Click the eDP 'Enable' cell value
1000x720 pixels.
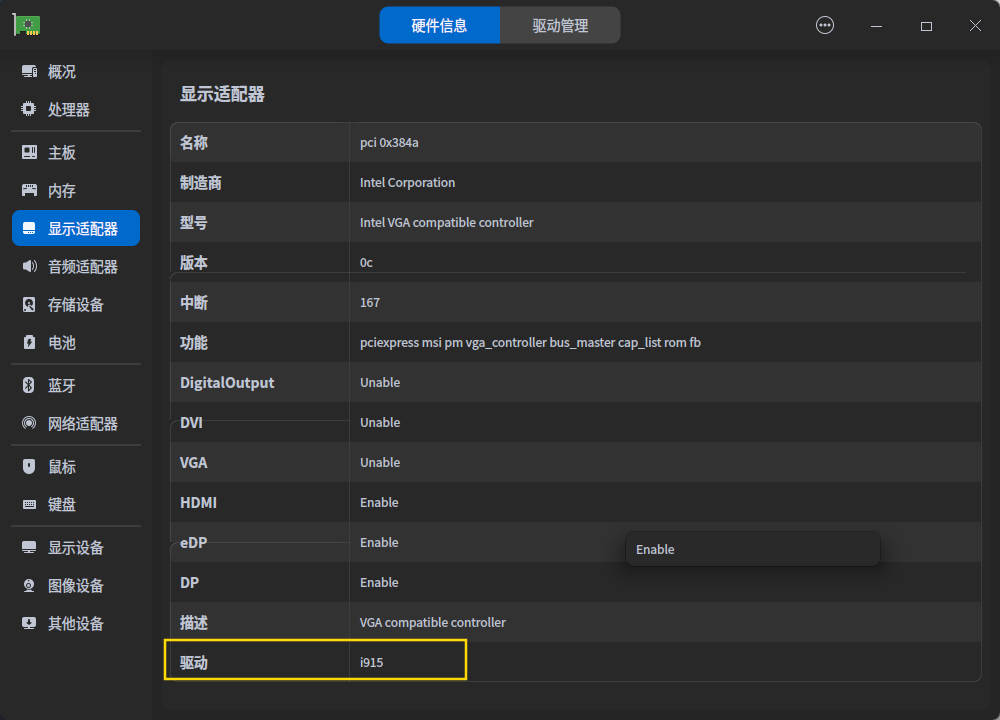point(379,542)
